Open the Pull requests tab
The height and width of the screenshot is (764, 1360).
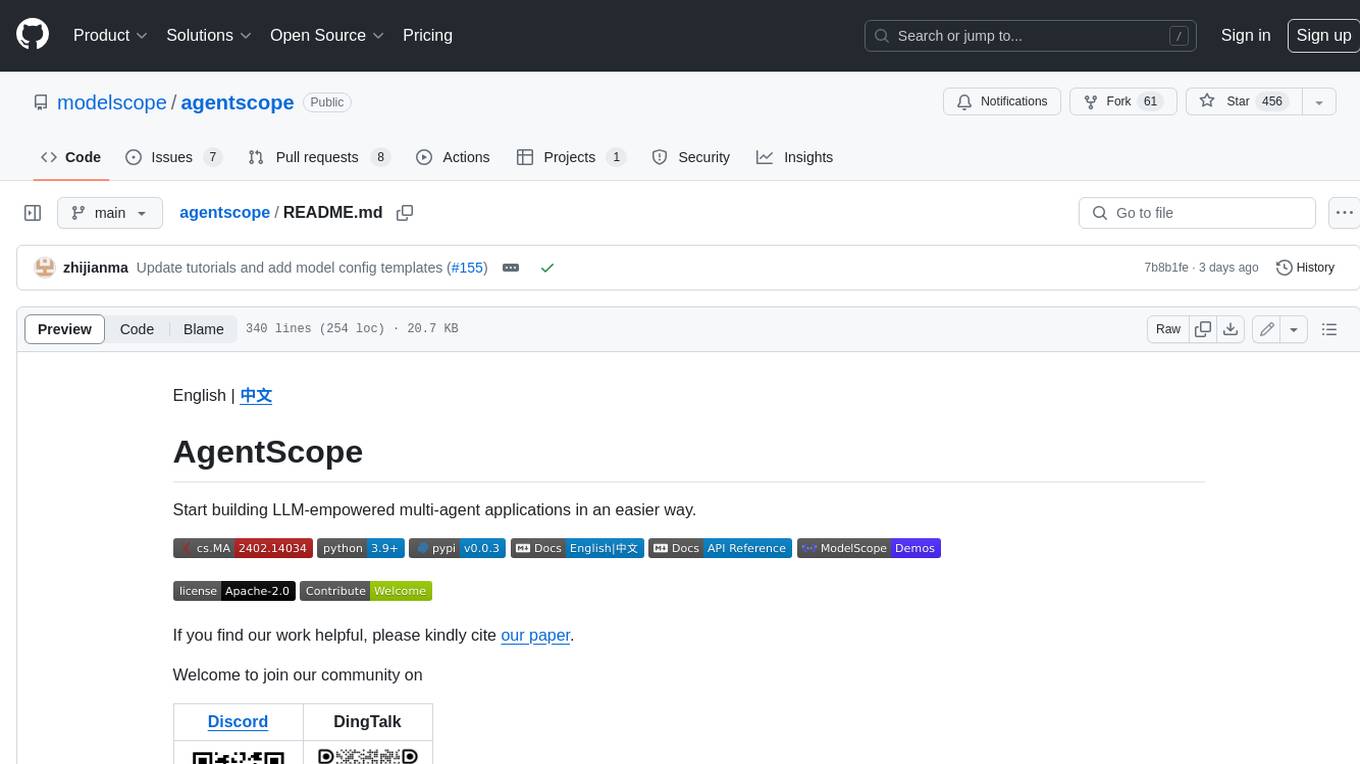tap(319, 157)
